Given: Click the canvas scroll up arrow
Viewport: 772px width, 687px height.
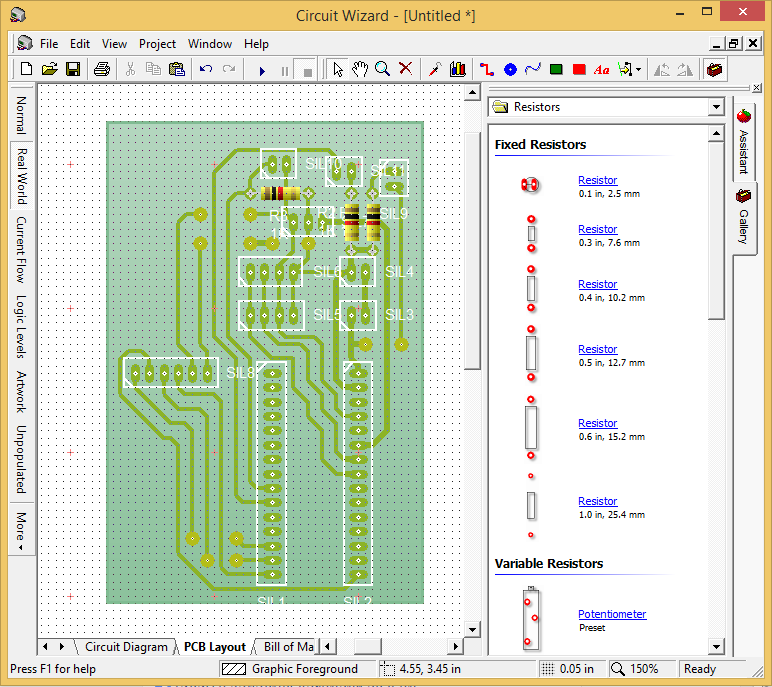Looking at the screenshot, I should pyautogui.click(x=472, y=93).
